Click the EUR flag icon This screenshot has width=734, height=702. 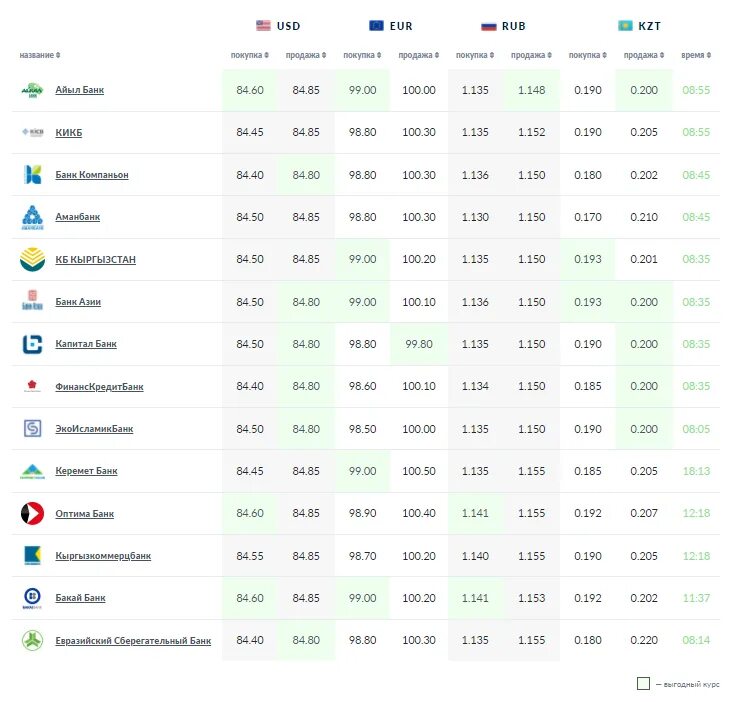(x=376, y=25)
